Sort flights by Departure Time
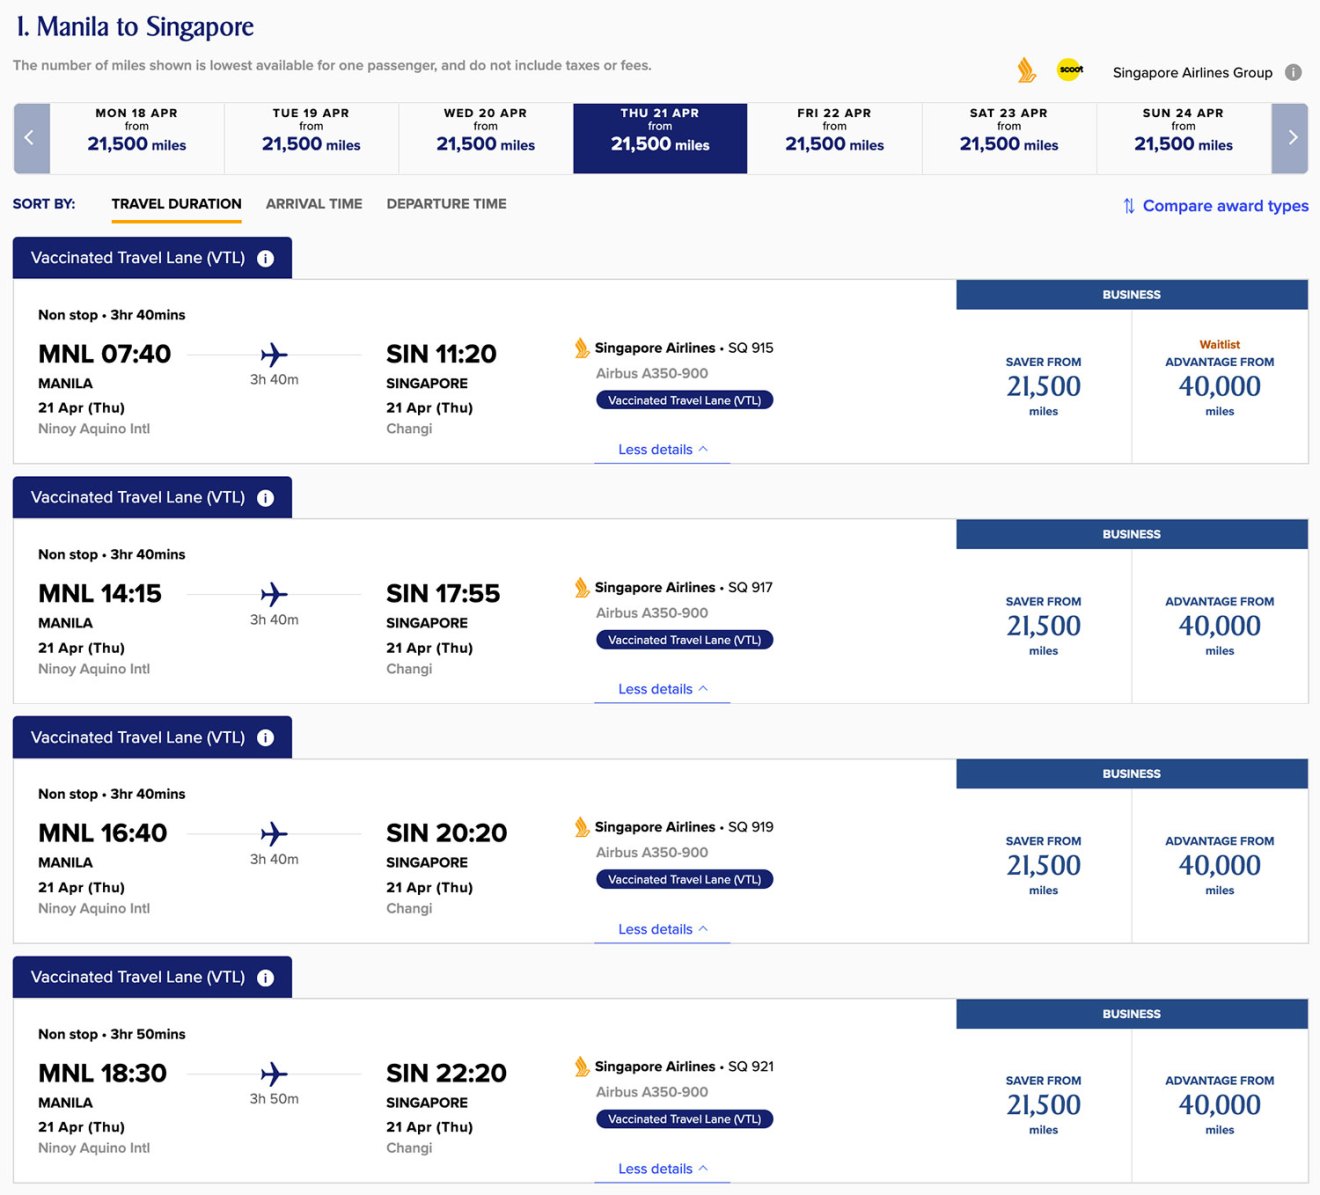 (x=446, y=204)
